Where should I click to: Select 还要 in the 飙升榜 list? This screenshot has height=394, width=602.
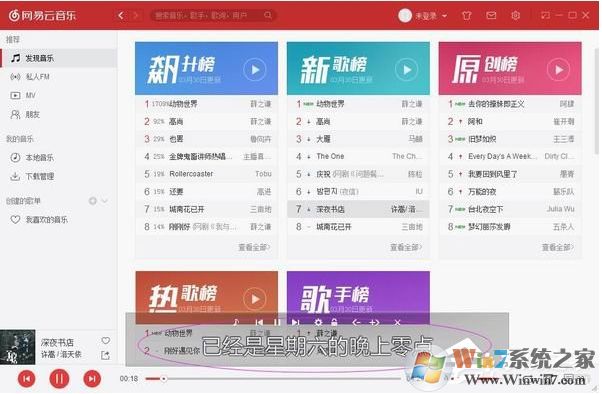[x=207, y=192]
